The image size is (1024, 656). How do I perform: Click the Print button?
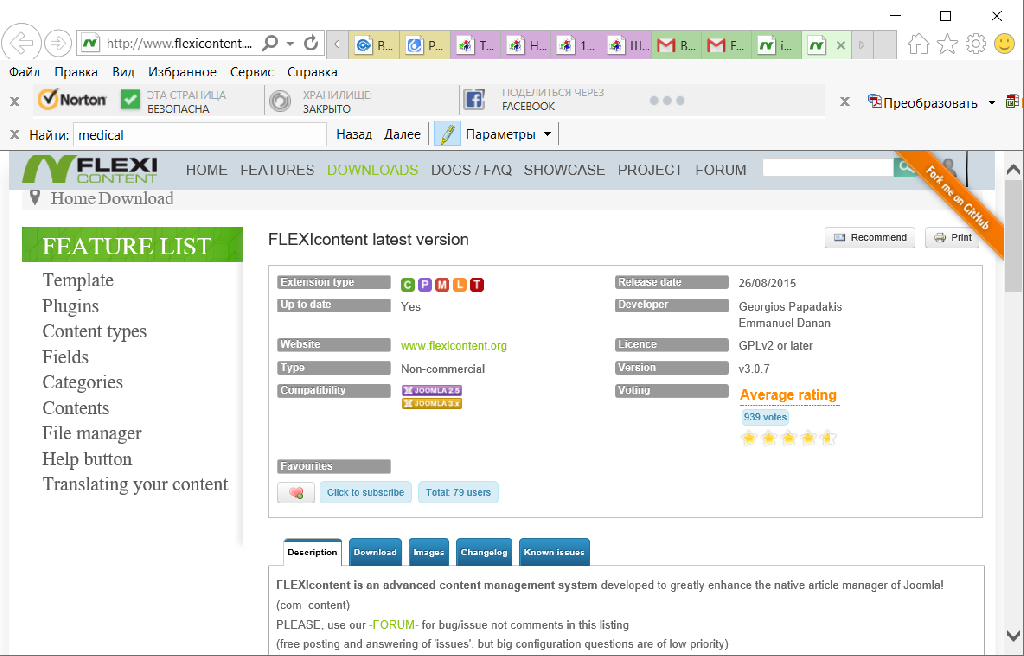(x=953, y=238)
